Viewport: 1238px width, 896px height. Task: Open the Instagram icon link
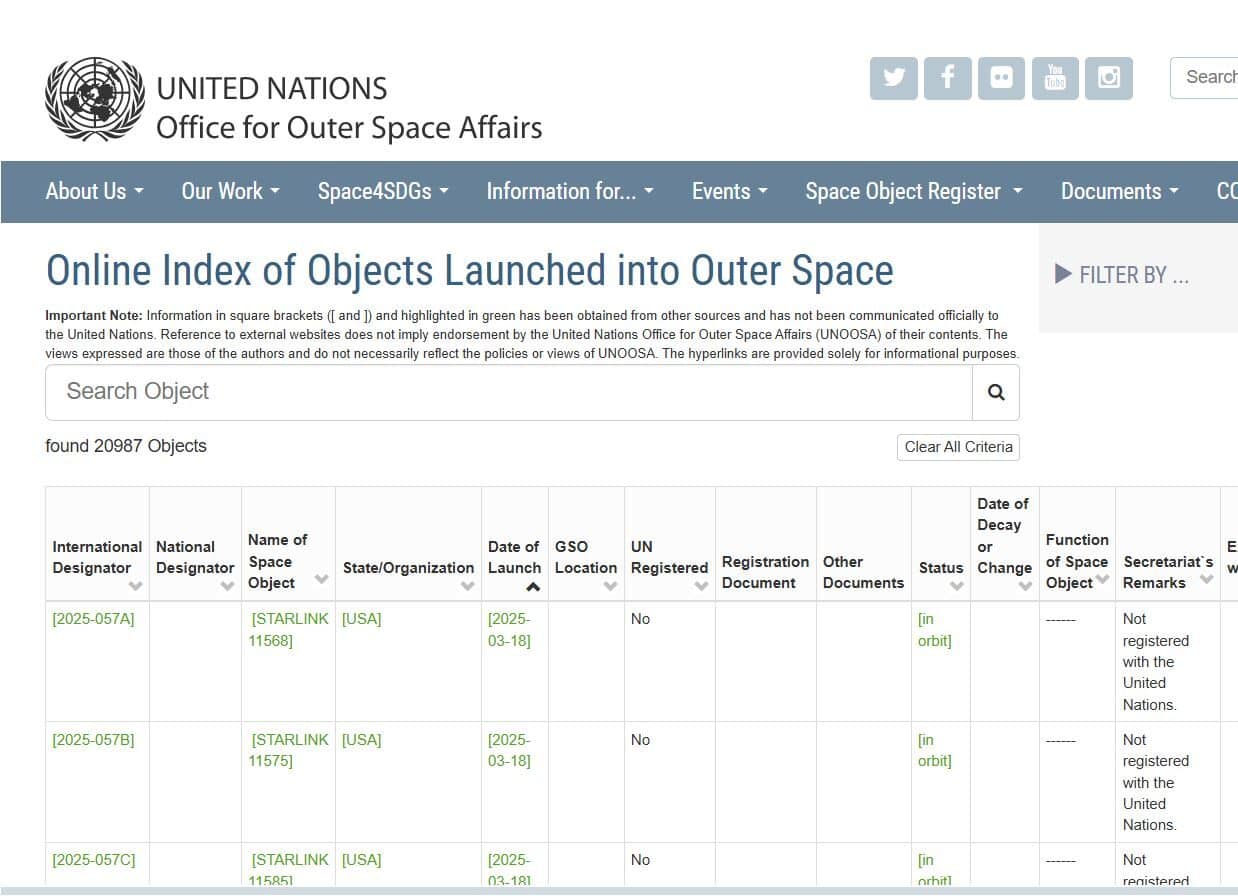click(x=1109, y=78)
